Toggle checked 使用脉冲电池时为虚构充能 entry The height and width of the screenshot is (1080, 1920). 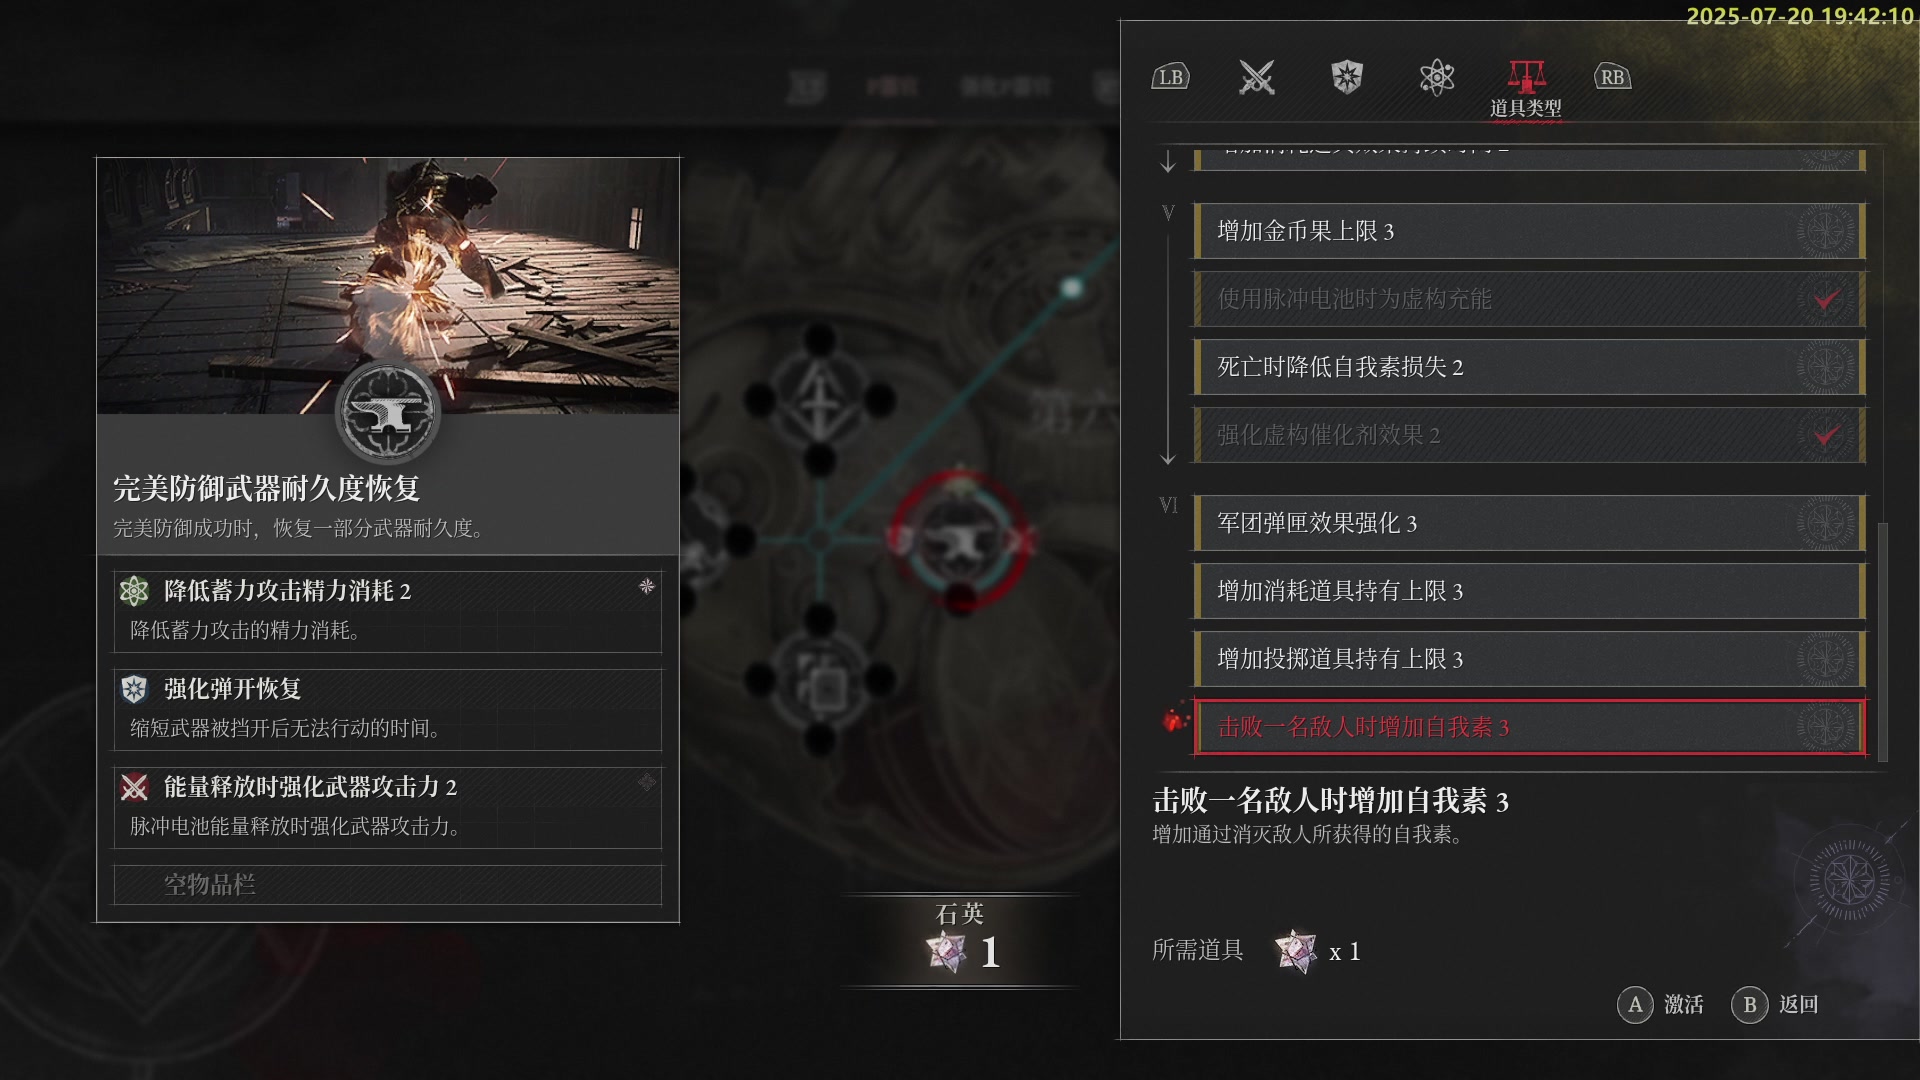point(1529,299)
